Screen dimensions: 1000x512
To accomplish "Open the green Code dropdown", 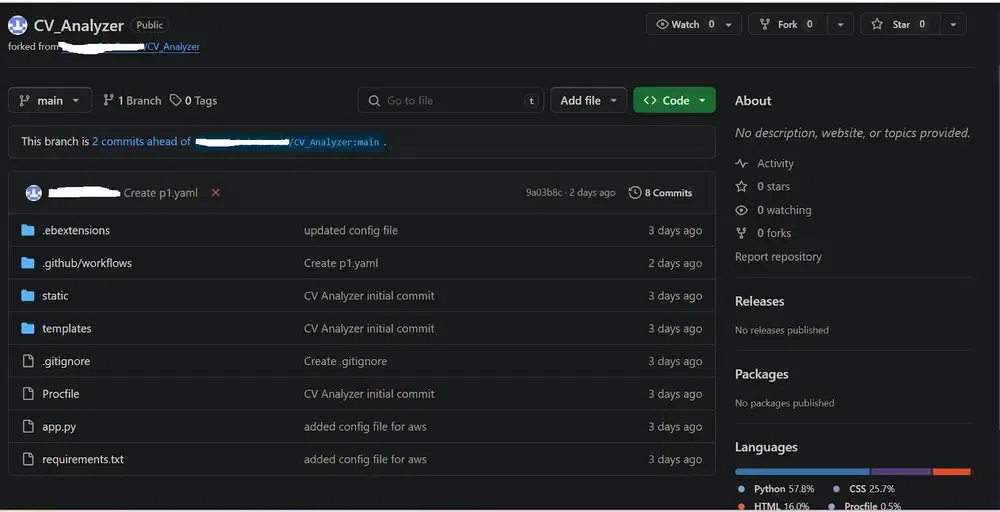I will [x=674, y=100].
